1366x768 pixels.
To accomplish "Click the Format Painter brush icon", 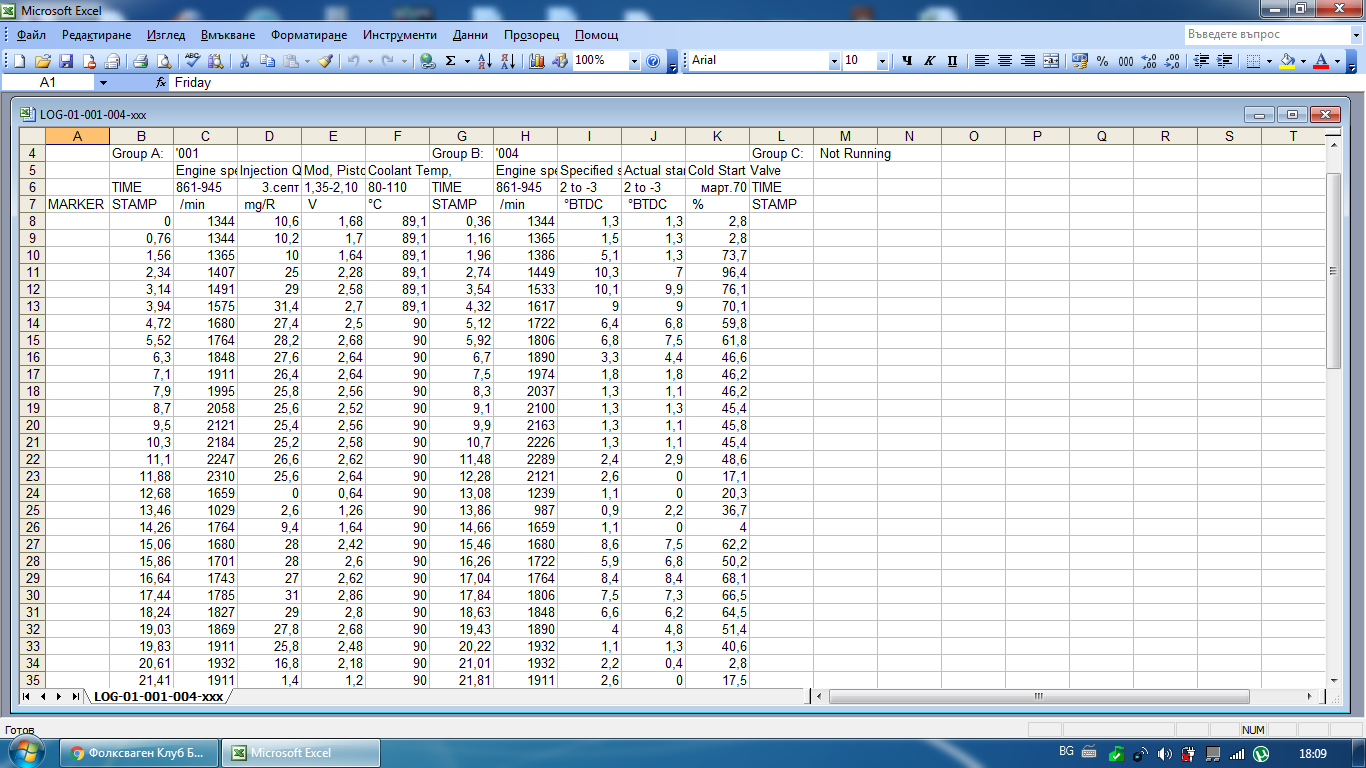I will (x=325, y=61).
